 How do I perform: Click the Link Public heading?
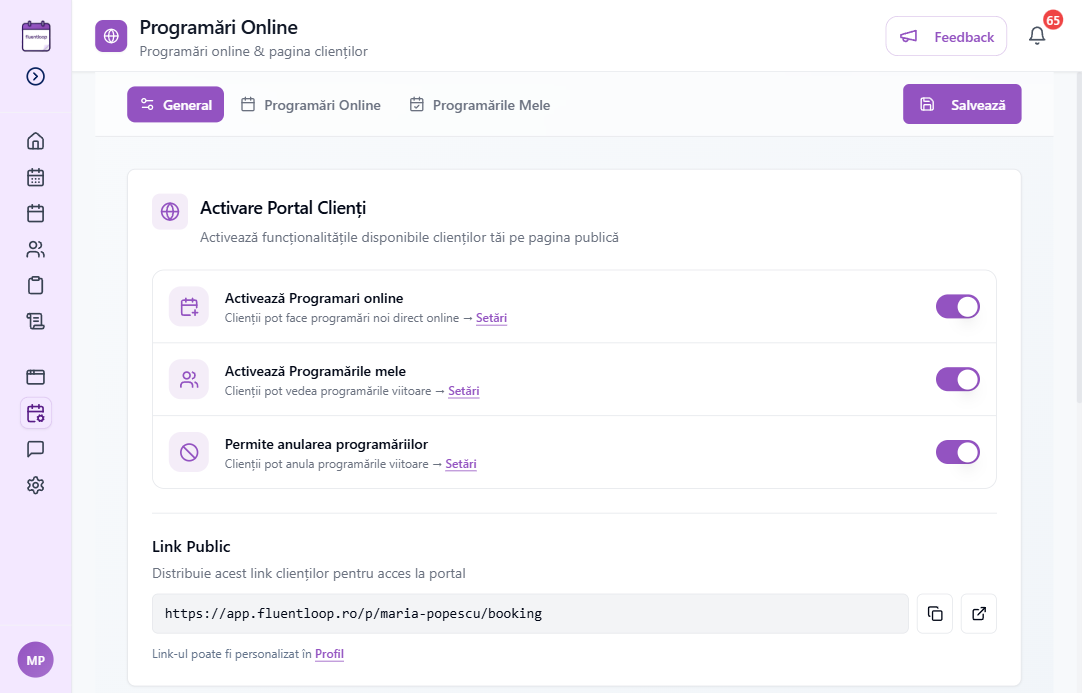(191, 547)
